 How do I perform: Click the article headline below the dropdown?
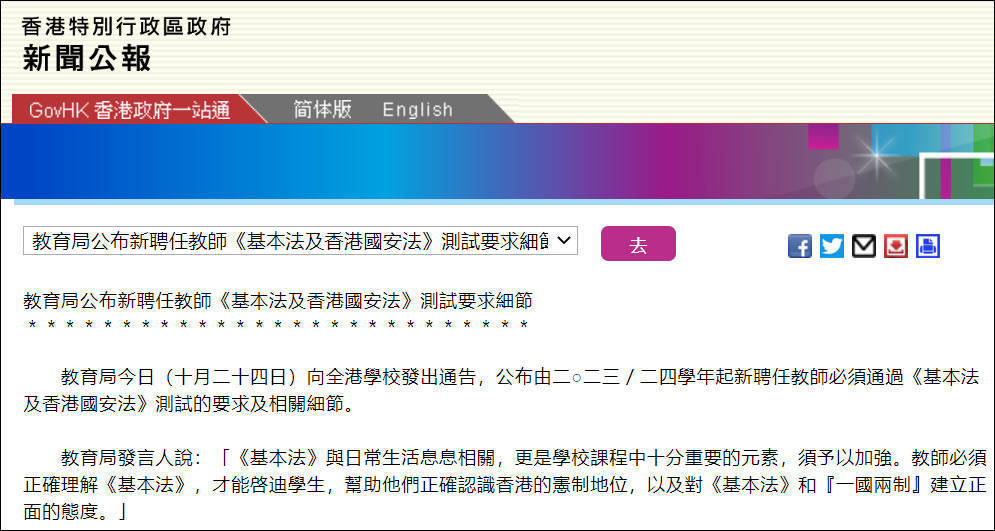(277, 299)
